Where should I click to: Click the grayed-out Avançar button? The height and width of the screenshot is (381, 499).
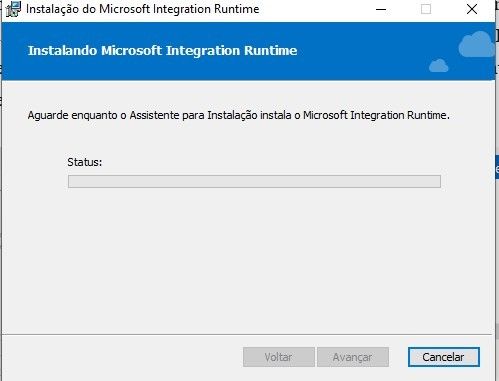(353, 357)
